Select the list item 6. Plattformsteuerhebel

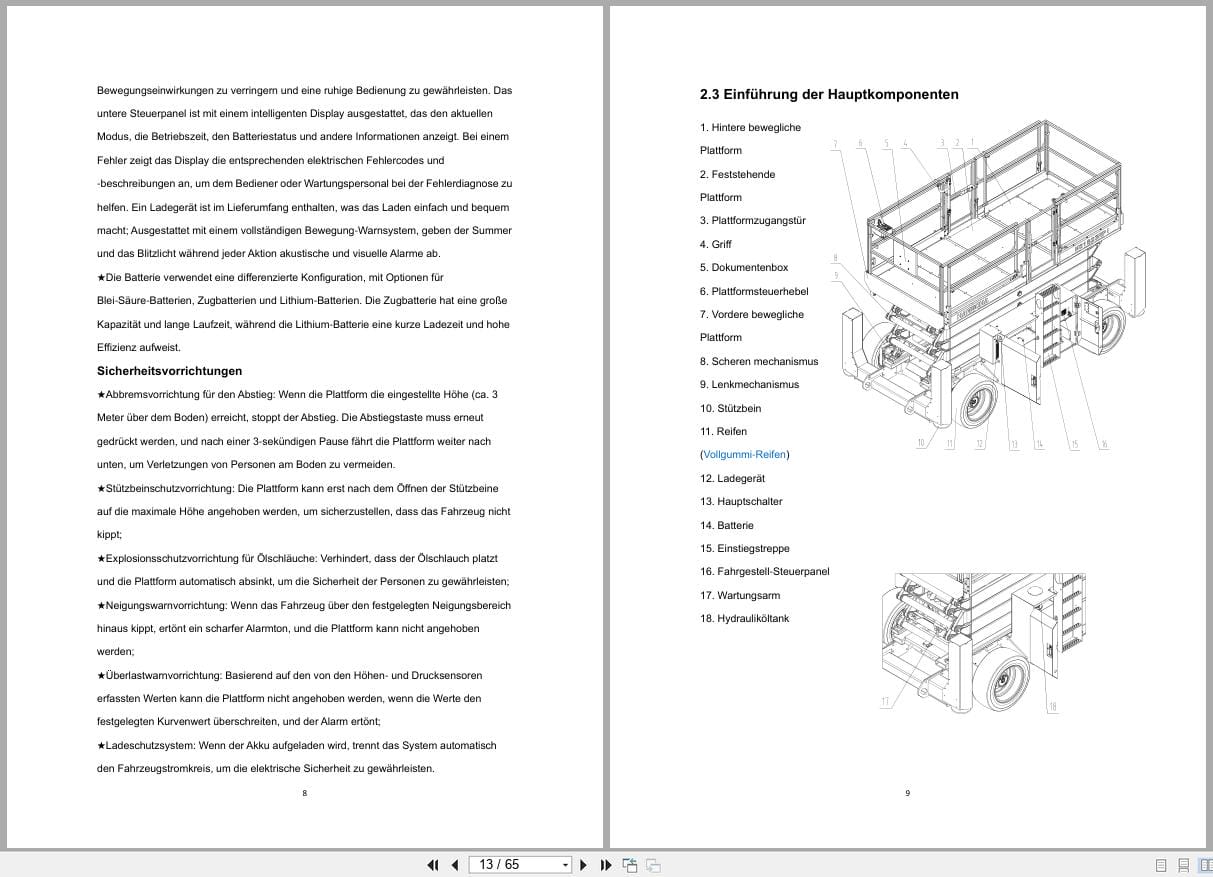[x=754, y=291]
